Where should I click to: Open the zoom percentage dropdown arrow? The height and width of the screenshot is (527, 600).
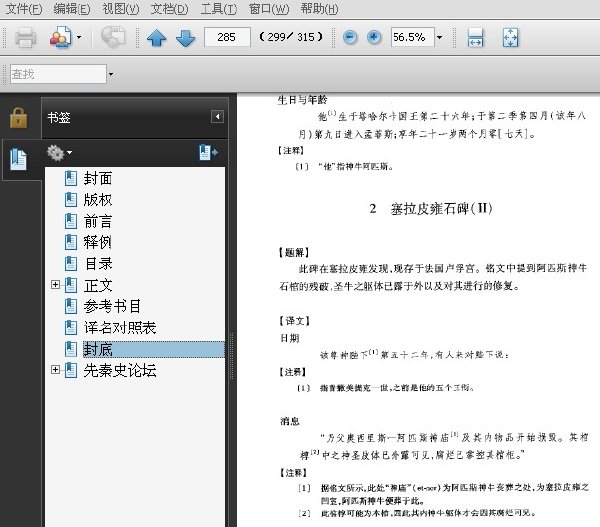(x=439, y=38)
